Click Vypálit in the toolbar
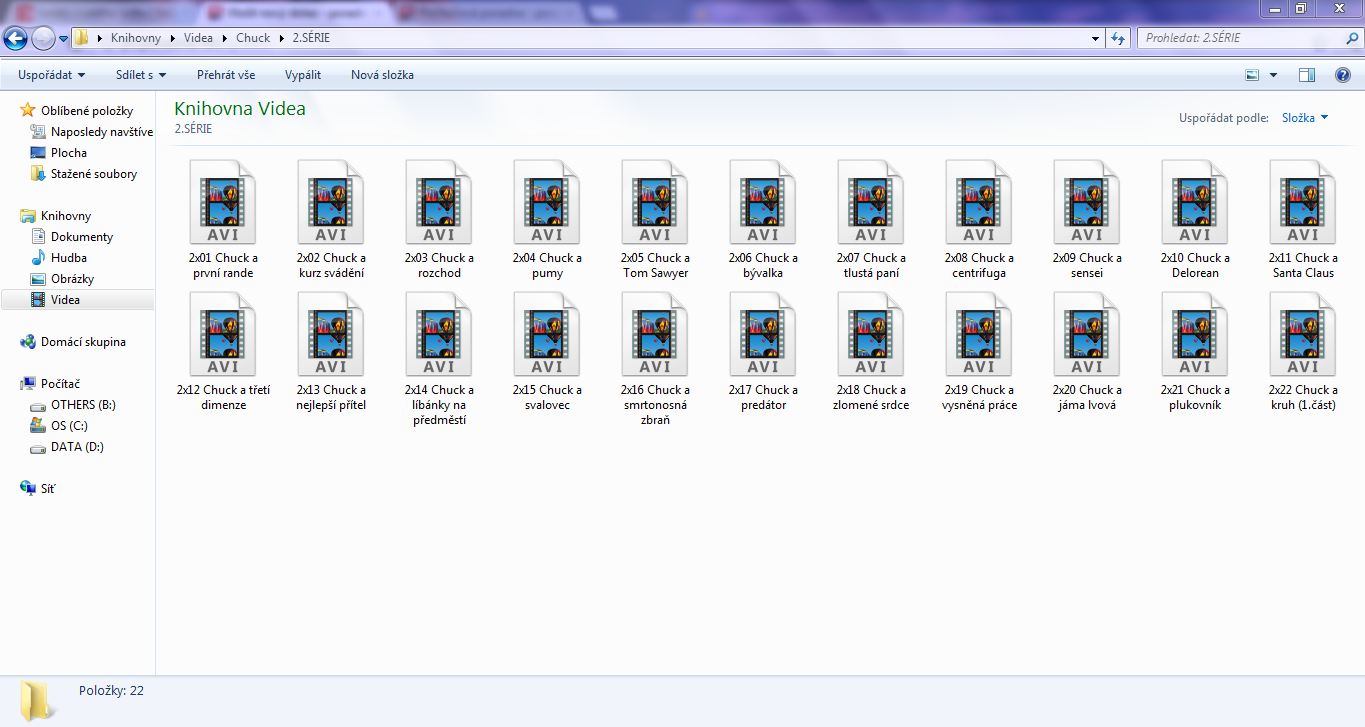The height and width of the screenshot is (727, 1365). [x=303, y=75]
